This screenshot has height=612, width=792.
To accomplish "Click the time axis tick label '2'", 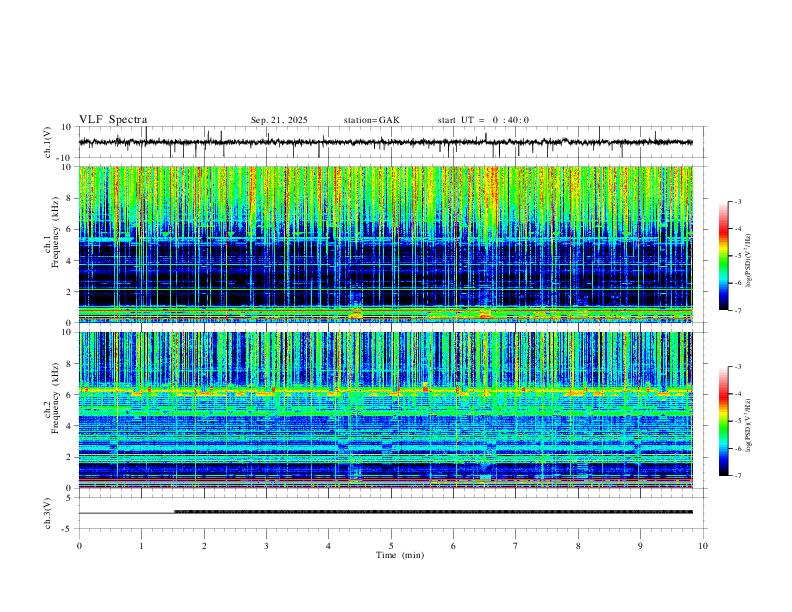I will click(x=204, y=546).
